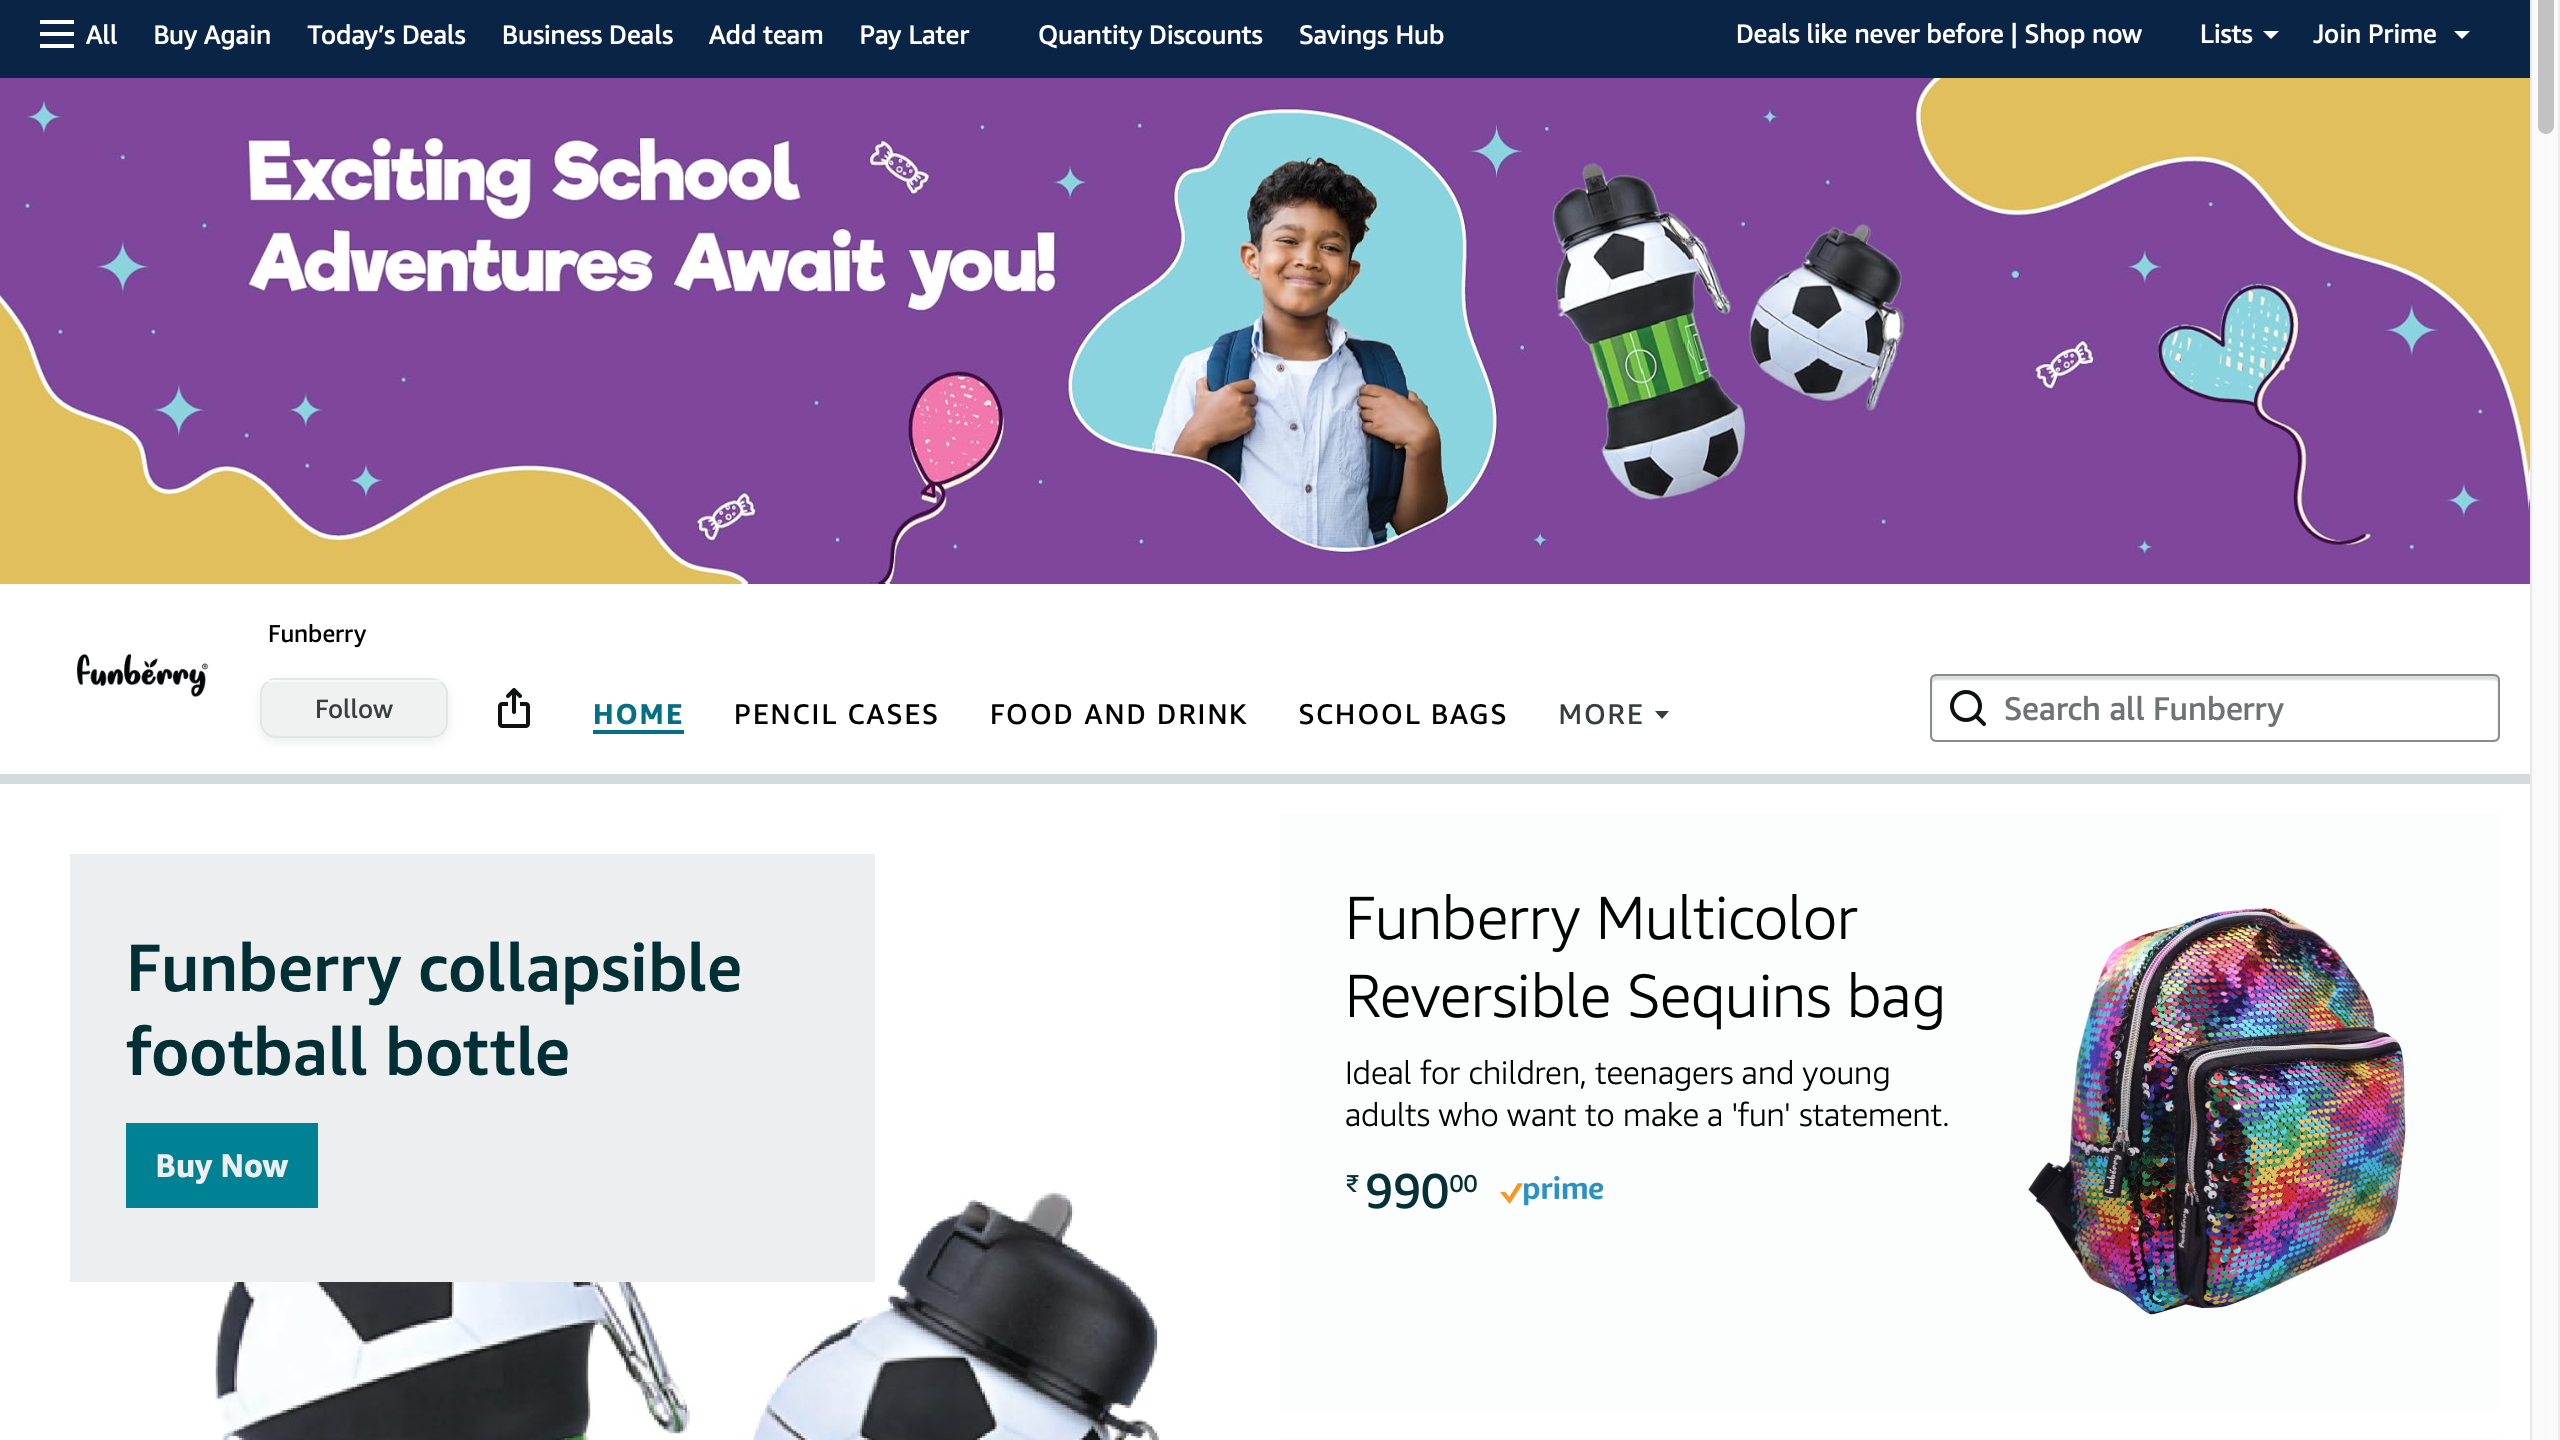
Task: Open the Lists dropdown
Action: click(x=2238, y=35)
